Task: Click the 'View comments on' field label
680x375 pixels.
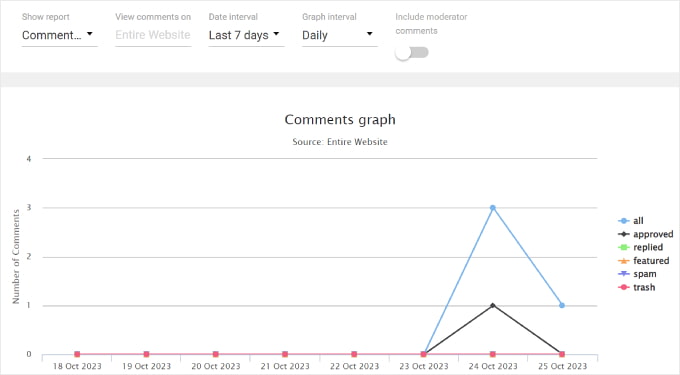Action: (153, 17)
